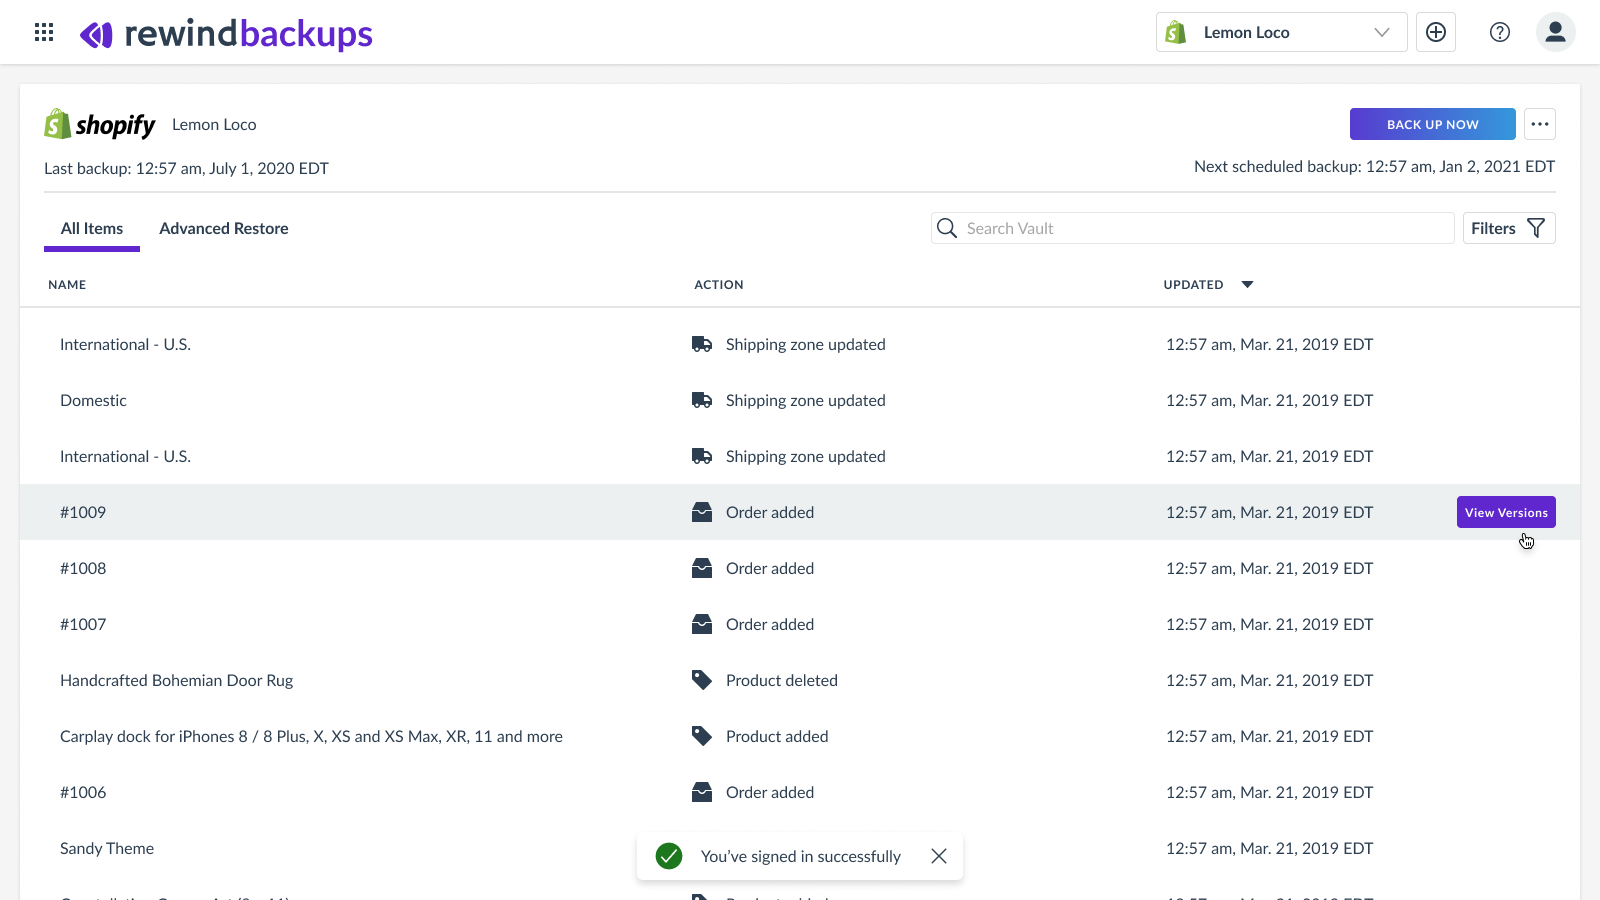The width and height of the screenshot is (1600, 900).
Task: Click the Next scheduled backup text
Action: pyautogui.click(x=1374, y=166)
